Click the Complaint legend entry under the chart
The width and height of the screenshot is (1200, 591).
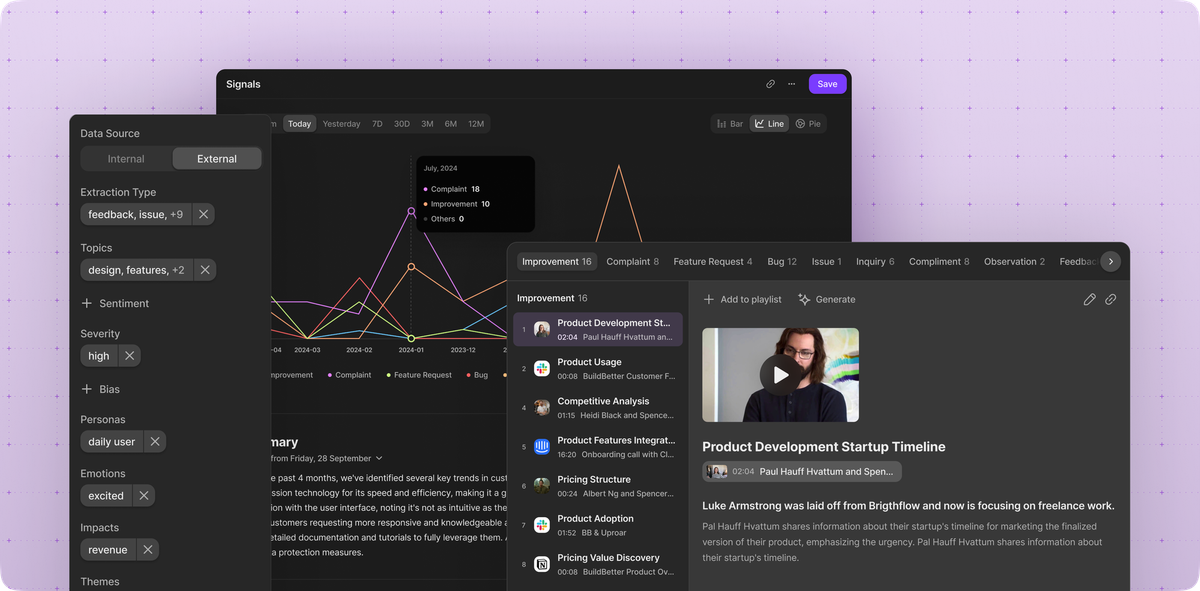[350, 375]
